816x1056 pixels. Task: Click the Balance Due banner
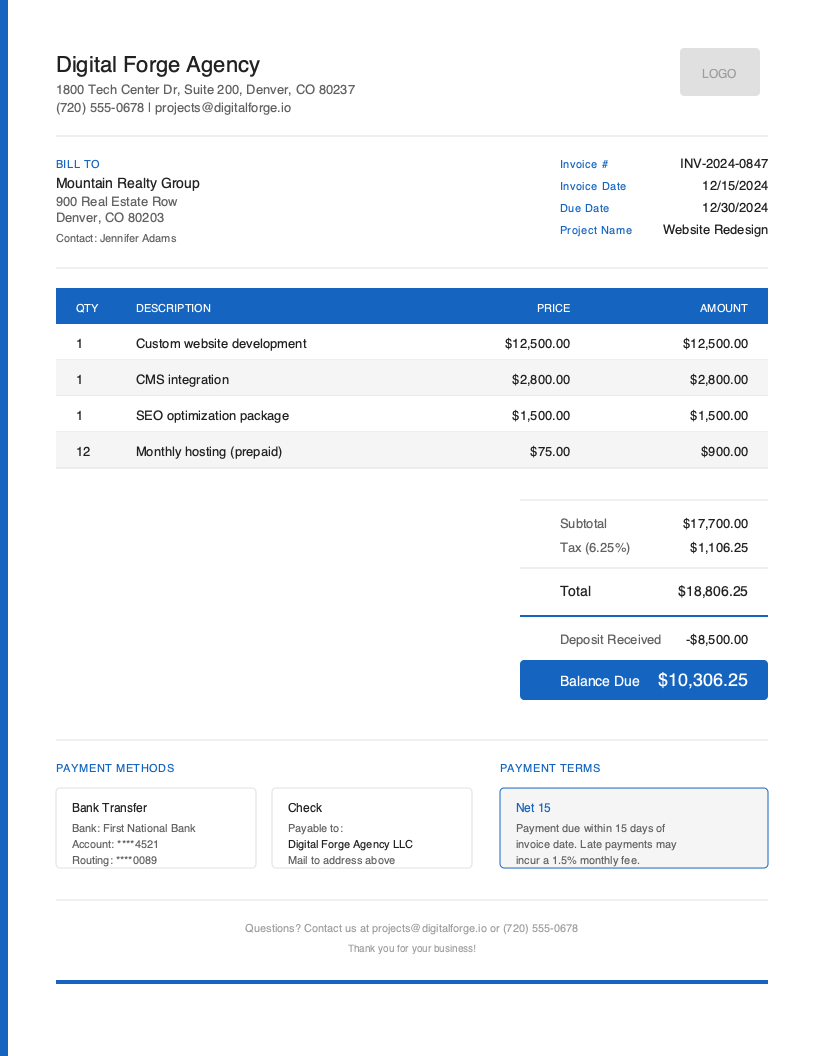point(643,680)
